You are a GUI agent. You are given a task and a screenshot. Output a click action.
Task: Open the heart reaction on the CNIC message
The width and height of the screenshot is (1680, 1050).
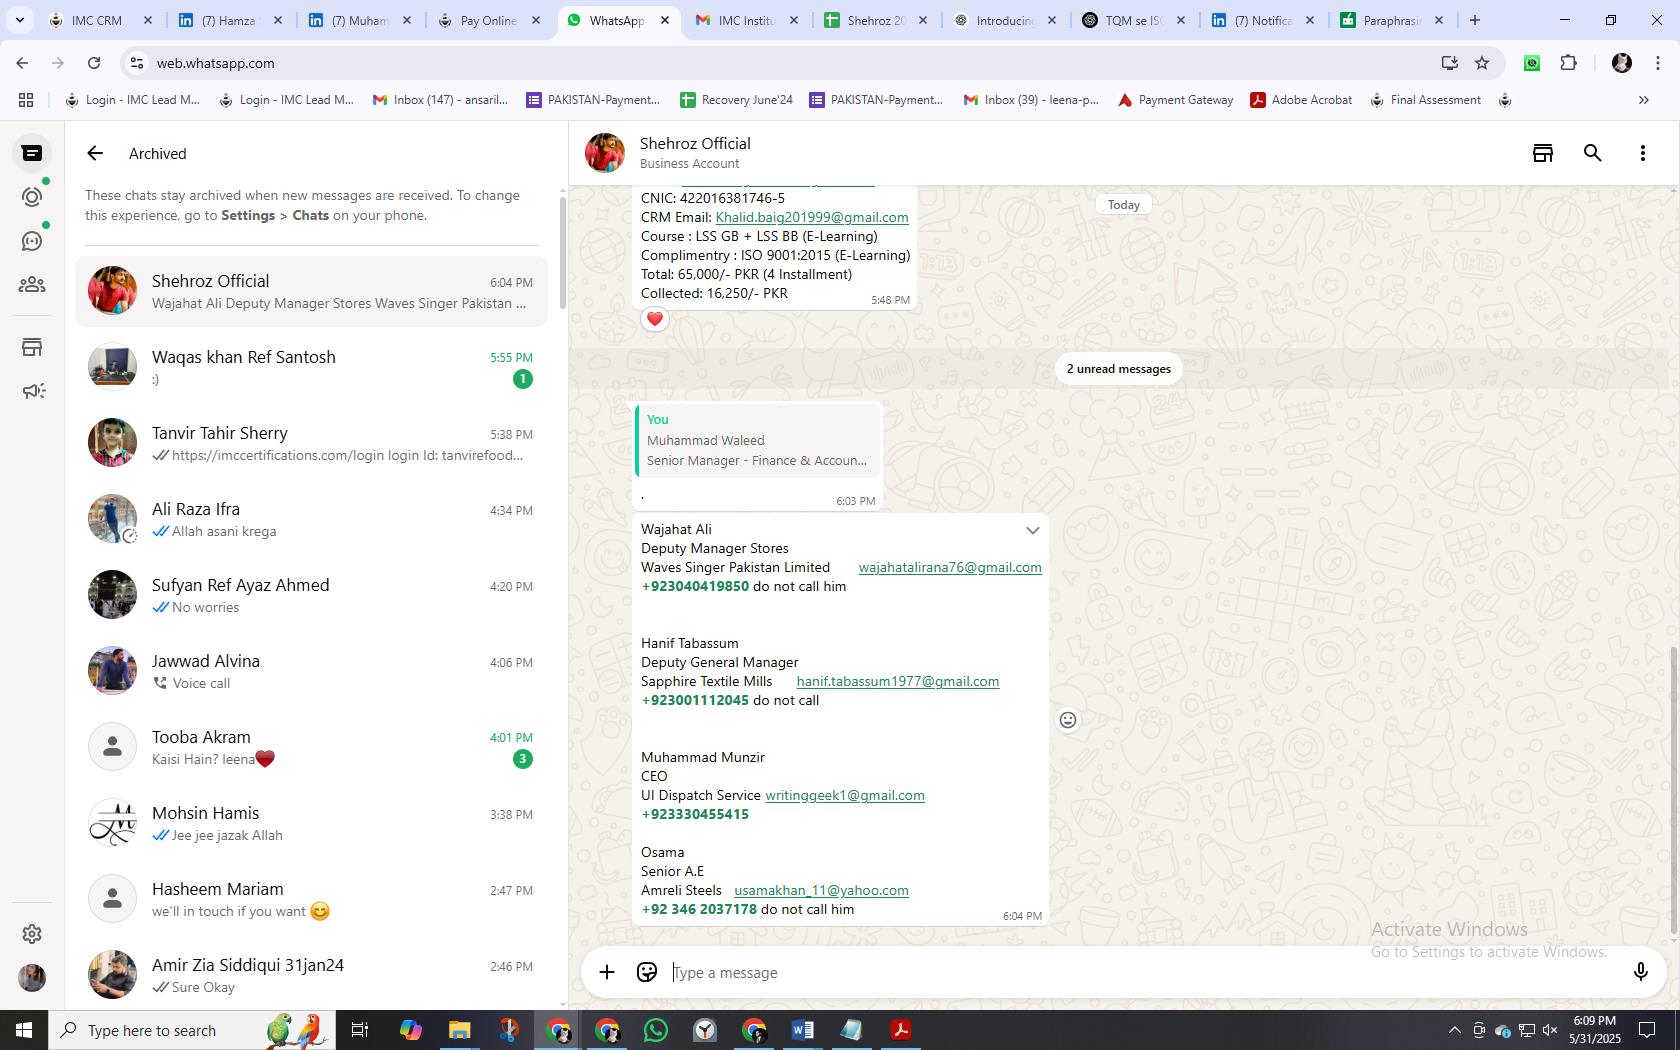point(655,319)
